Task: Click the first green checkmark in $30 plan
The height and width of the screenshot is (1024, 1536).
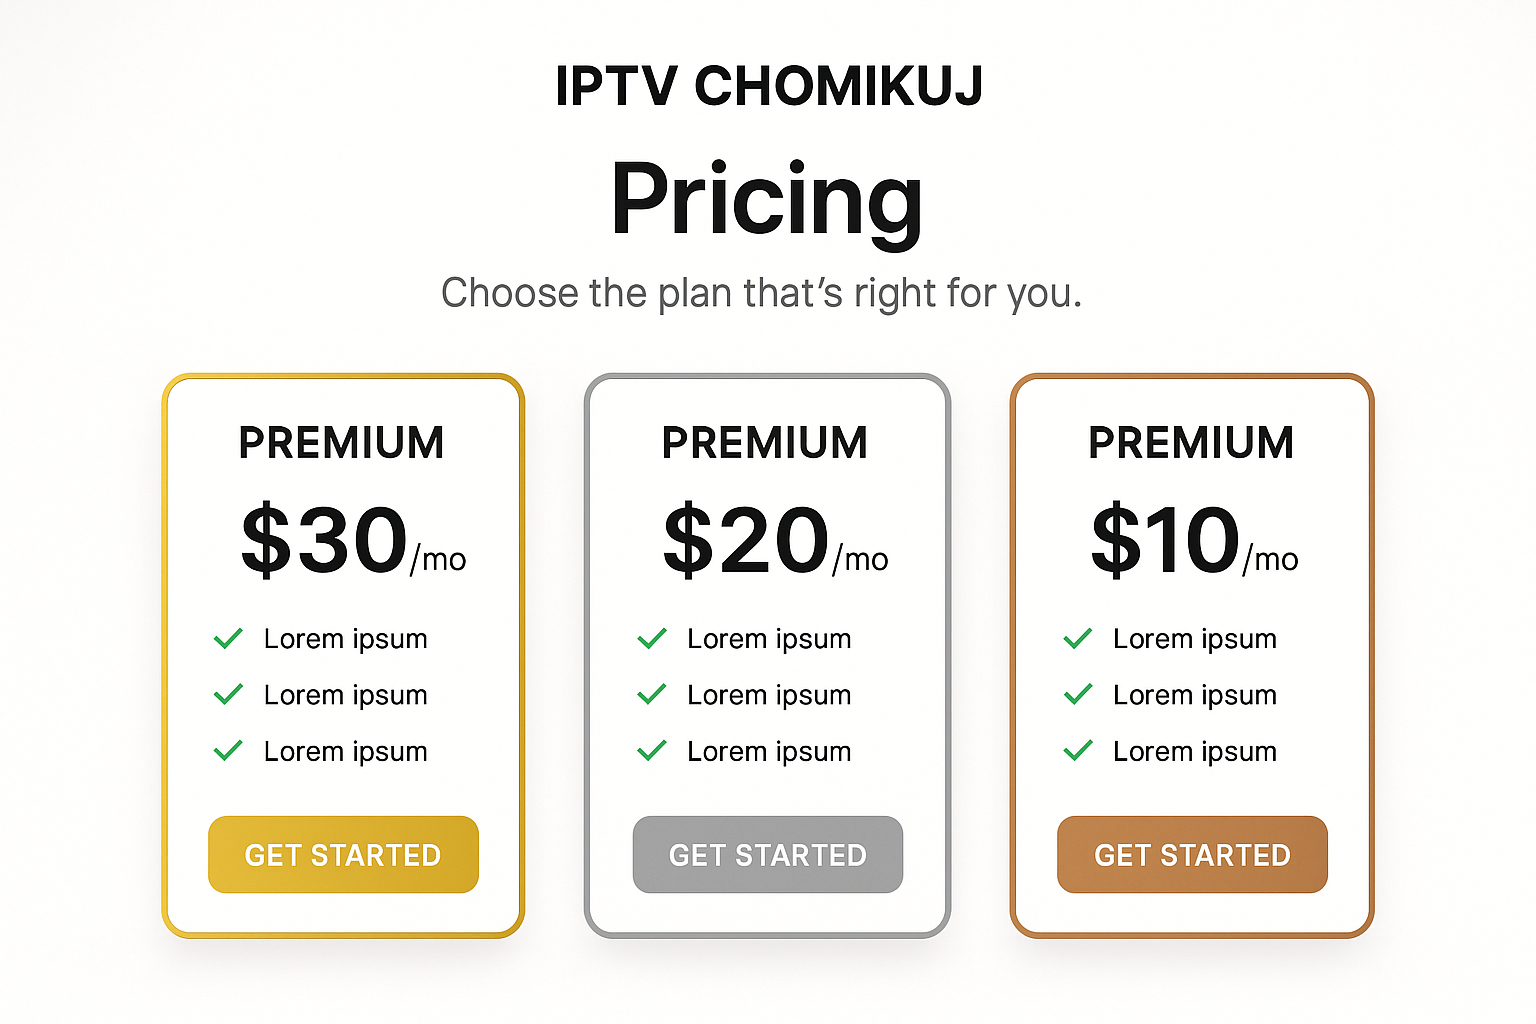Action: [x=228, y=638]
